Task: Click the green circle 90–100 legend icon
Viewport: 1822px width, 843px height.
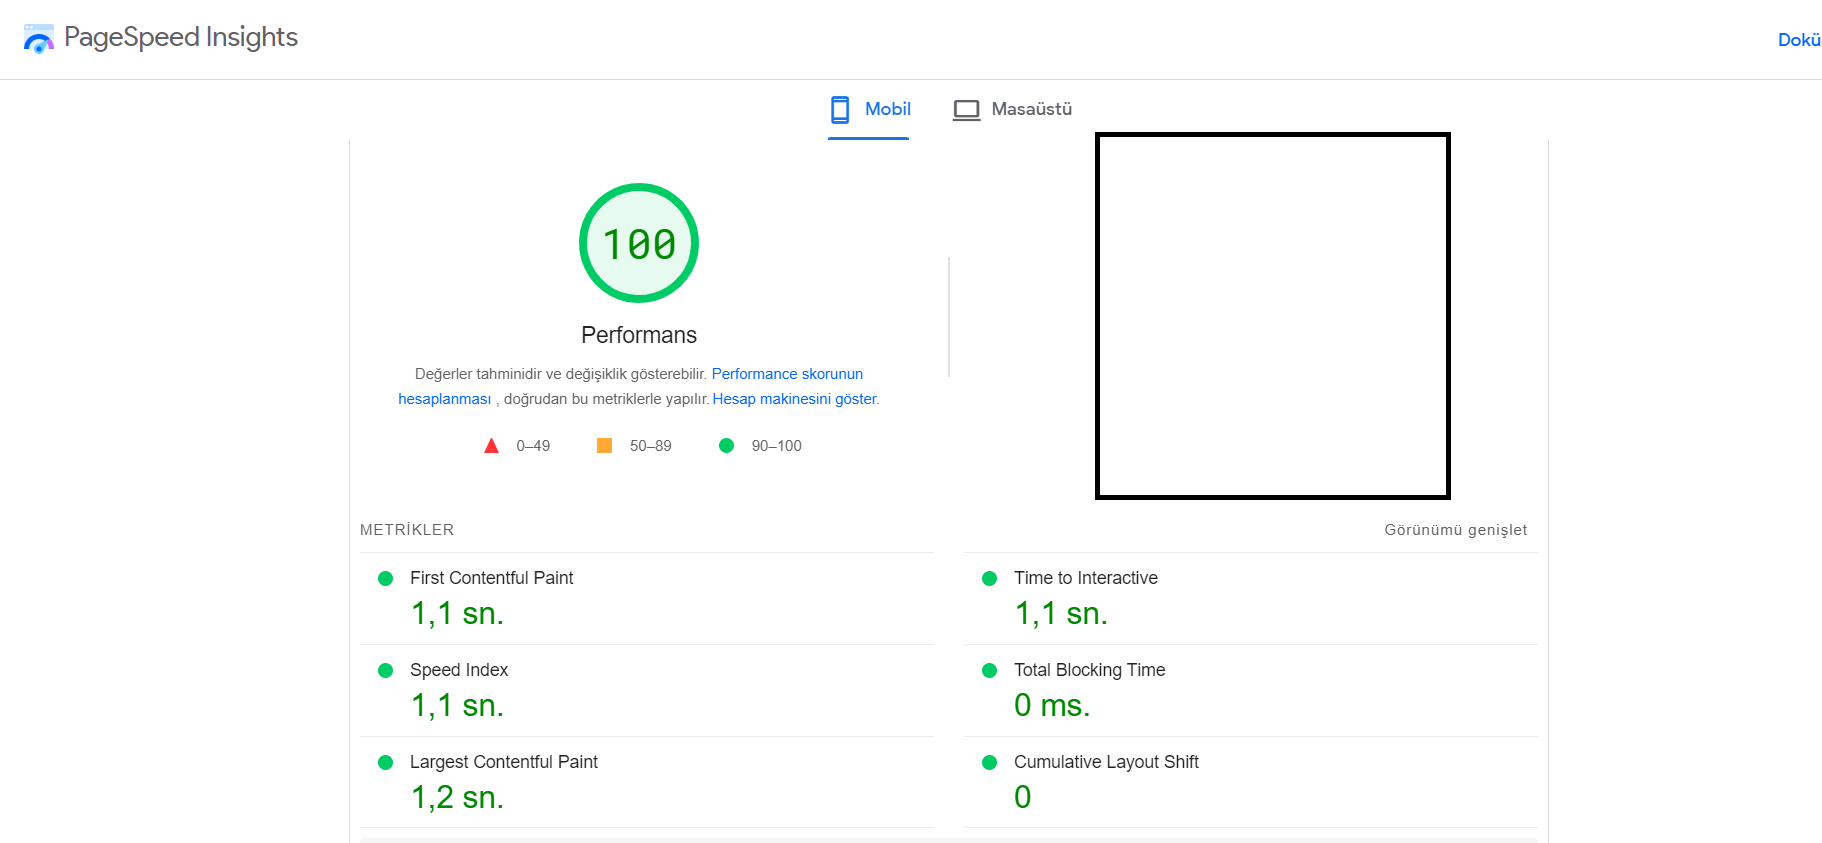Action: click(x=727, y=446)
